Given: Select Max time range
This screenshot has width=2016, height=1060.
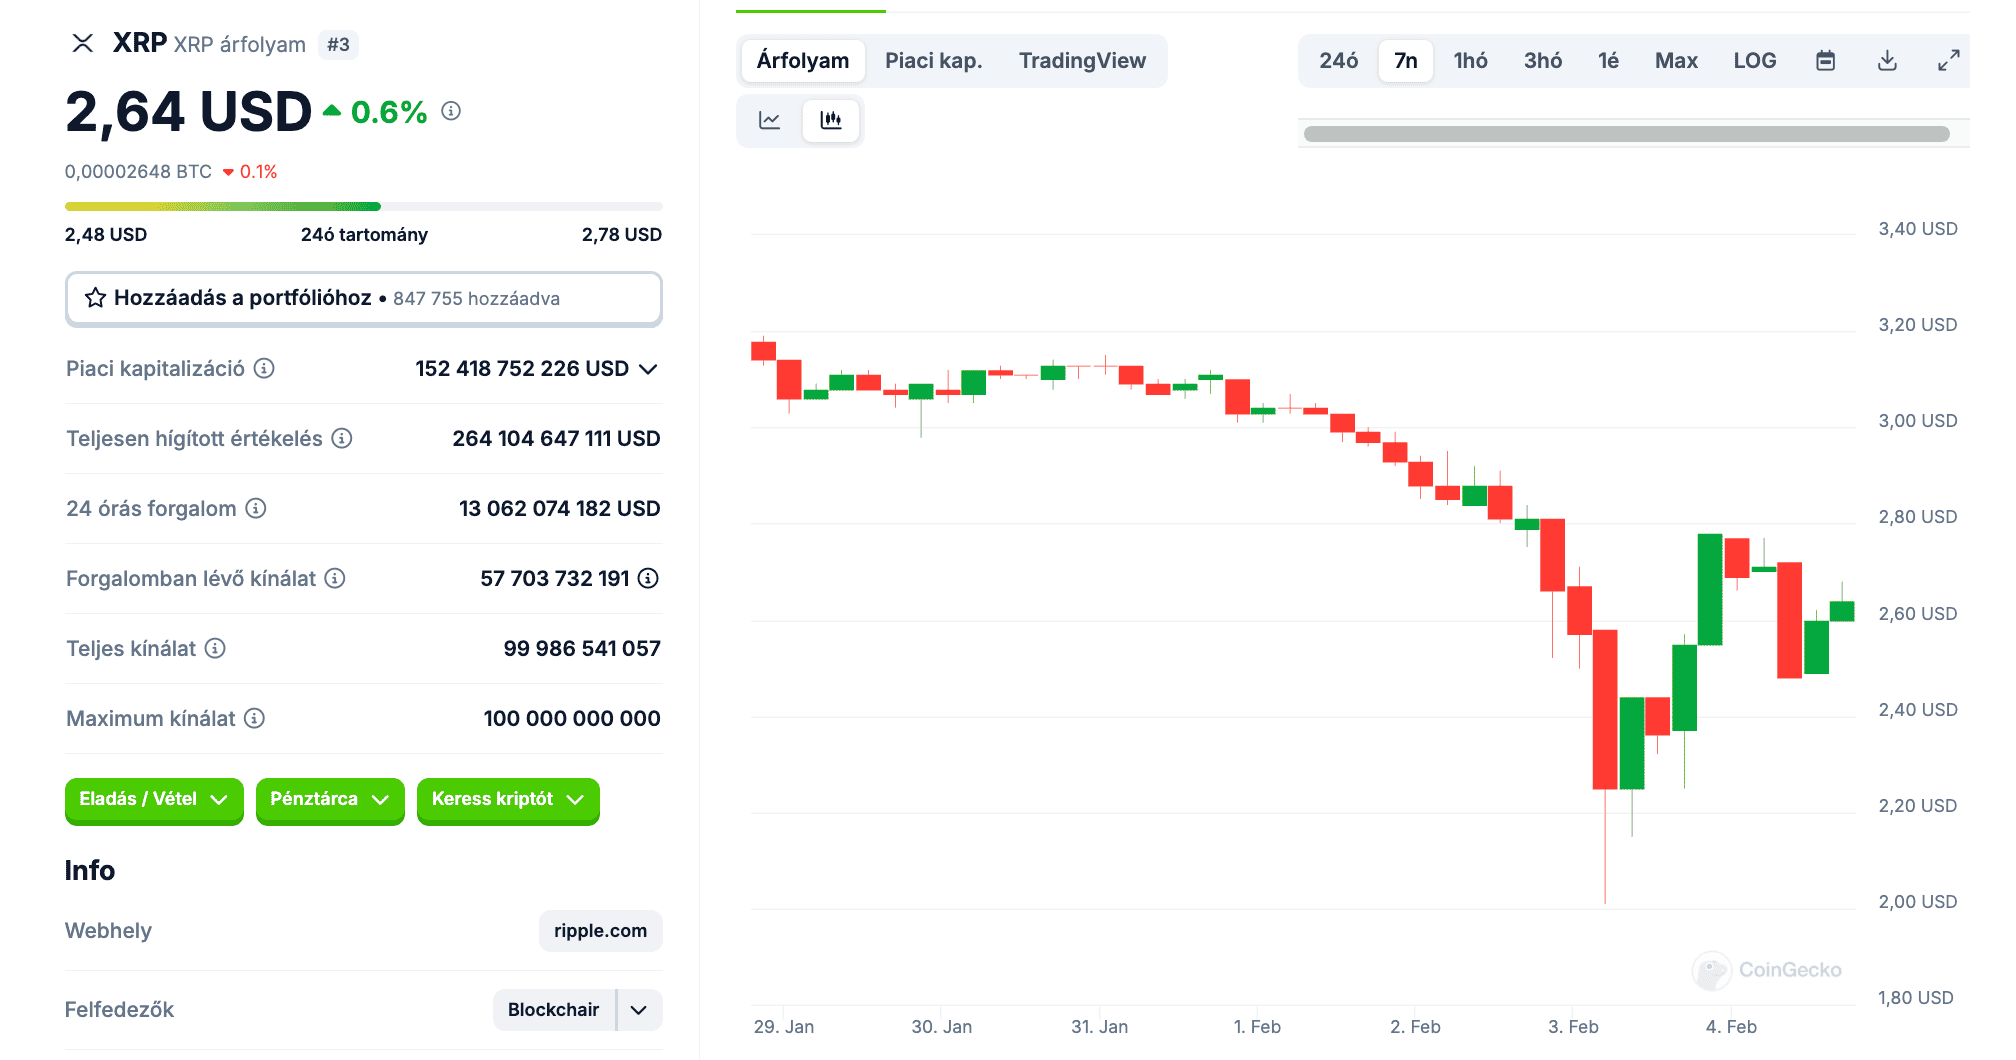Looking at the screenshot, I should click(1676, 61).
